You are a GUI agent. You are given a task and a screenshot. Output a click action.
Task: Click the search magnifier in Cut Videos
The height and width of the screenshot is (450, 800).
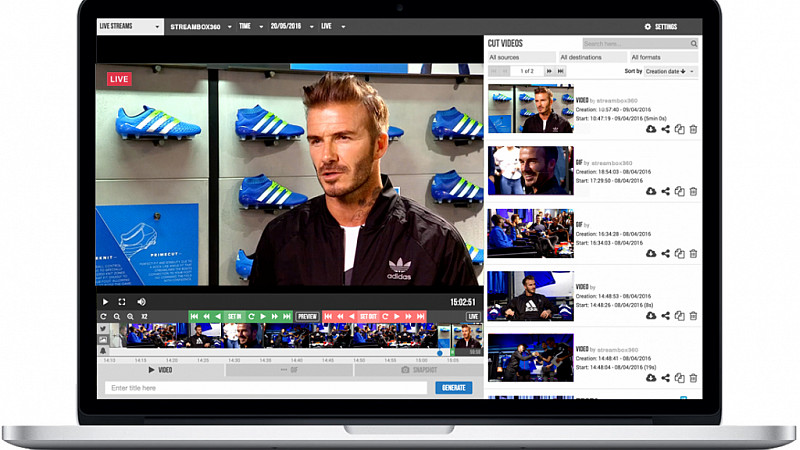pyautogui.click(x=694, y=44)
